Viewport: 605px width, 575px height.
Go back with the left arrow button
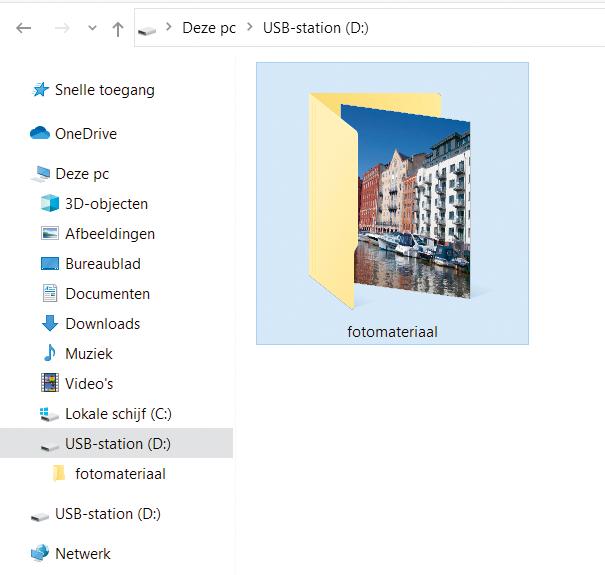coord(24,28)
